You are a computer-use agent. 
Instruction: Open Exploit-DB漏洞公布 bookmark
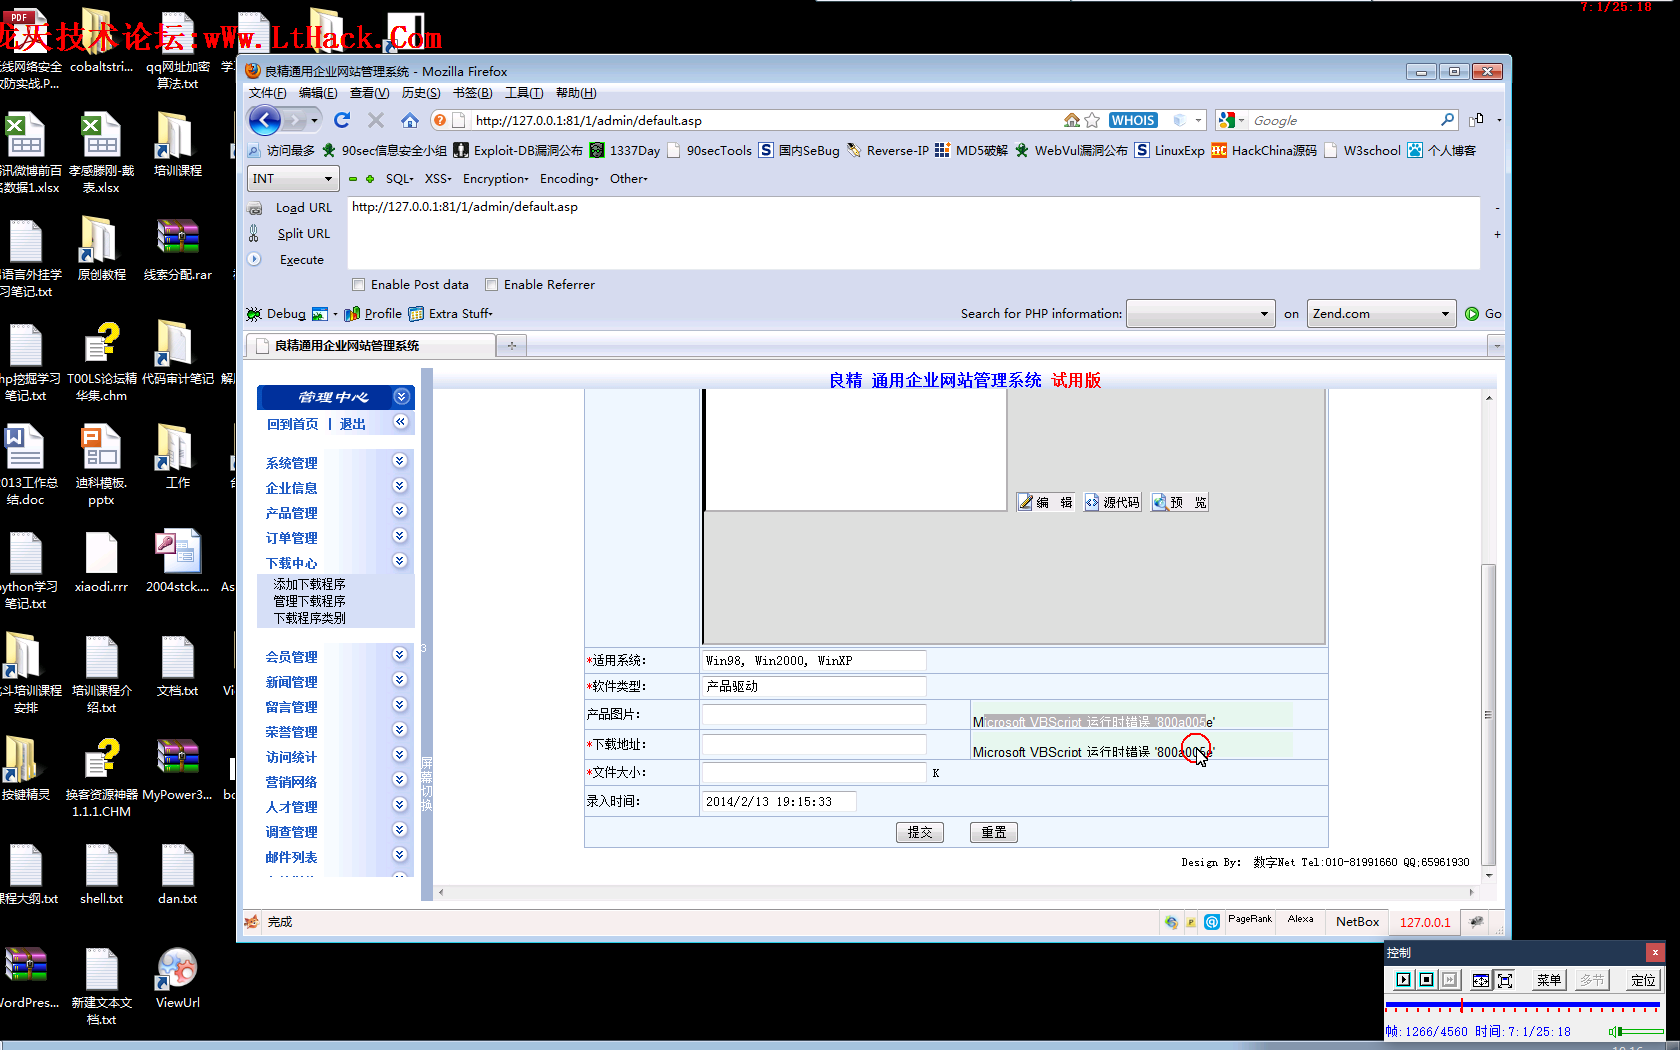[x=518, y=150]
